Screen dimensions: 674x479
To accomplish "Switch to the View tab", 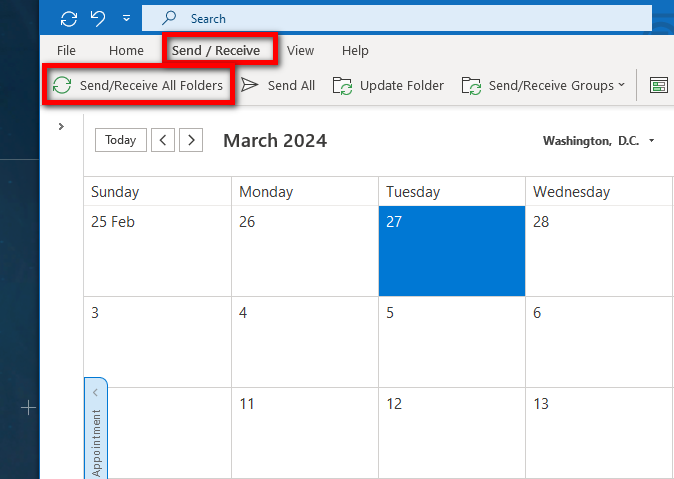I will [300, 50].
